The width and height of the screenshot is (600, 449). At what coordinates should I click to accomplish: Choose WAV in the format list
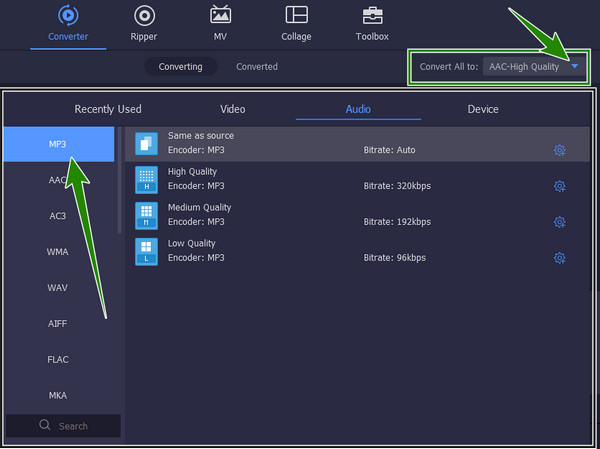(x=59, y=288)
